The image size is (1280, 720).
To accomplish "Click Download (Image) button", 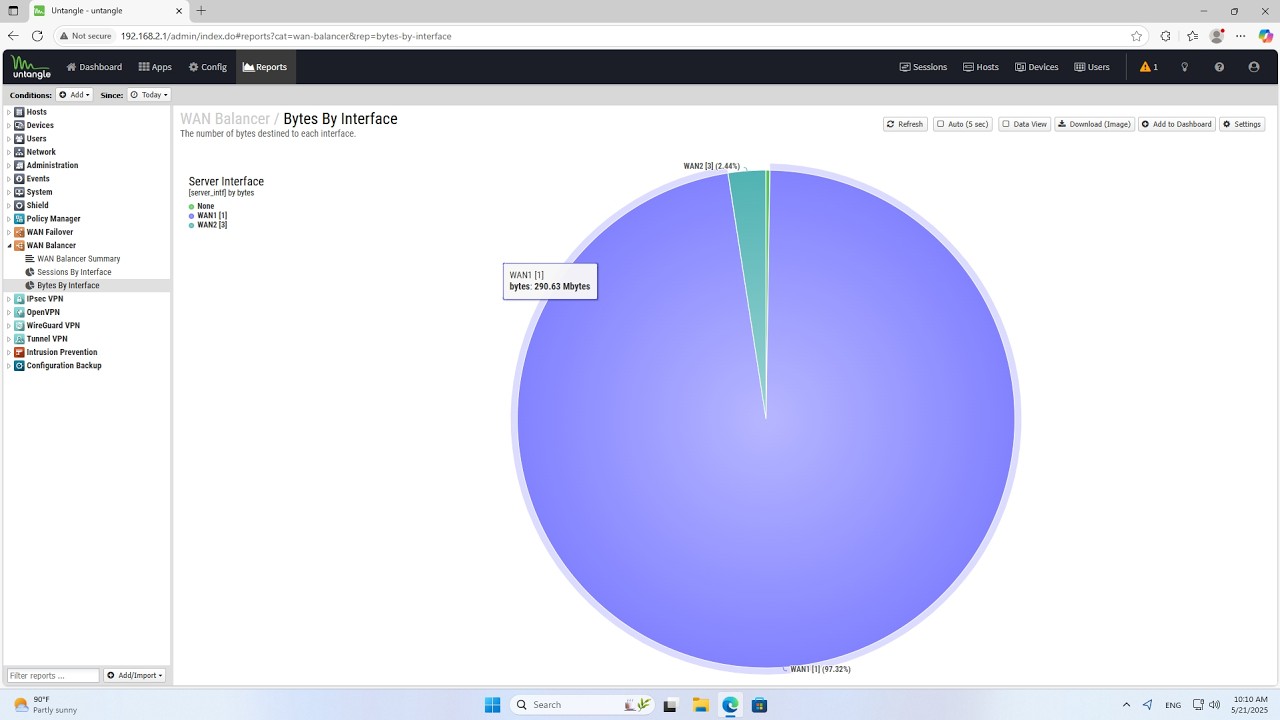I will click(x=1095, y=124).
